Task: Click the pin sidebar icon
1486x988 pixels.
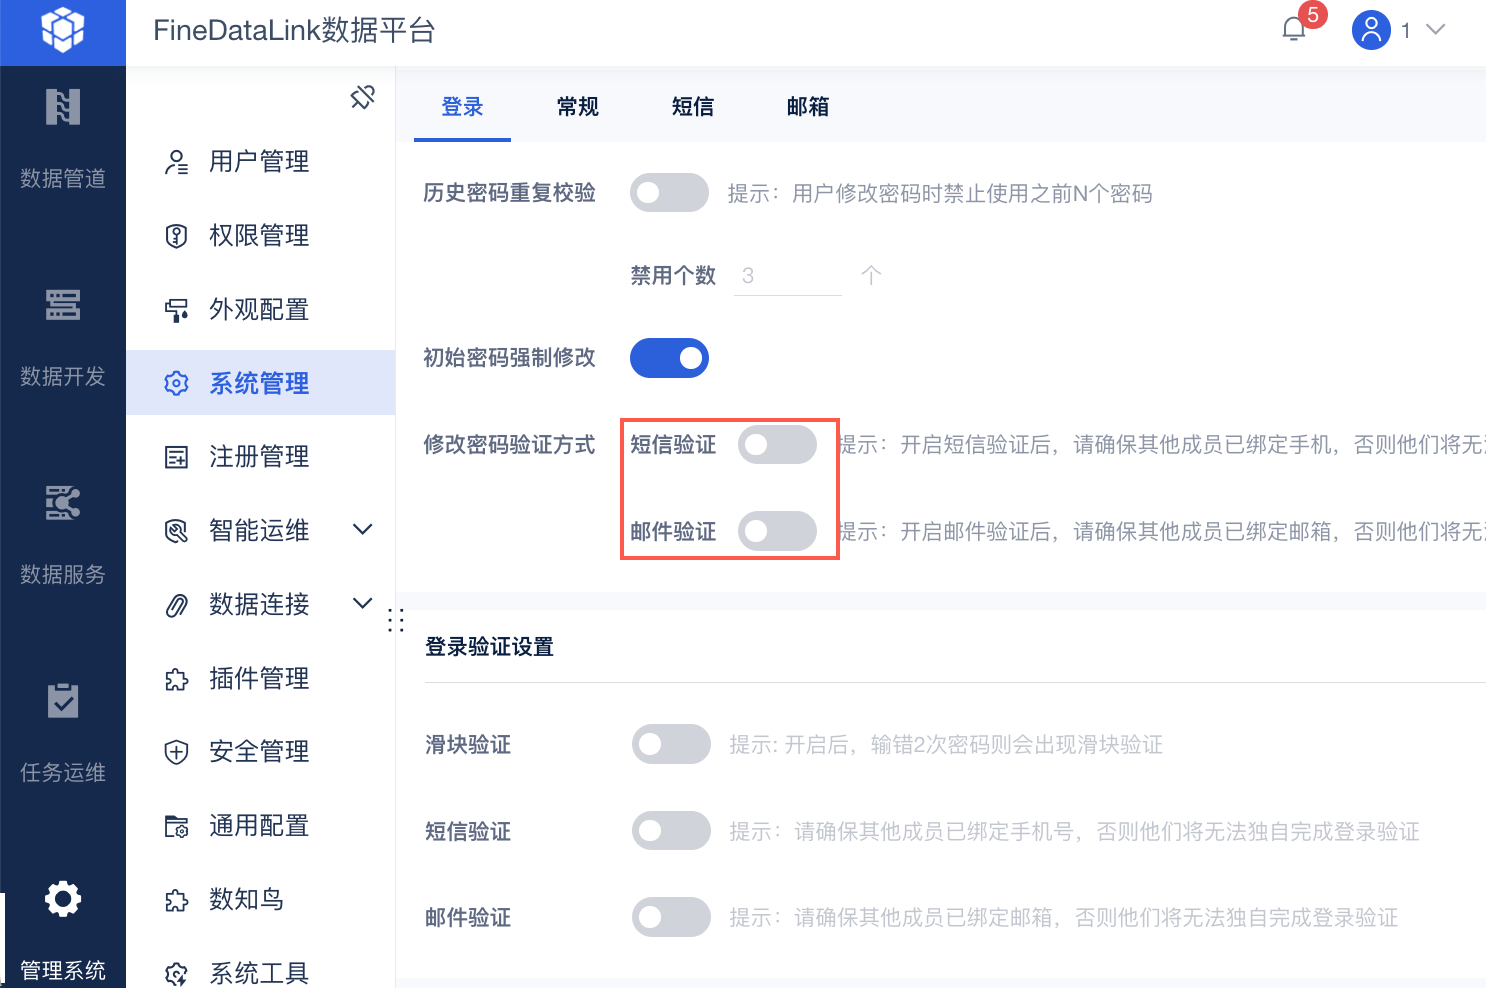Action: point(362,97)
